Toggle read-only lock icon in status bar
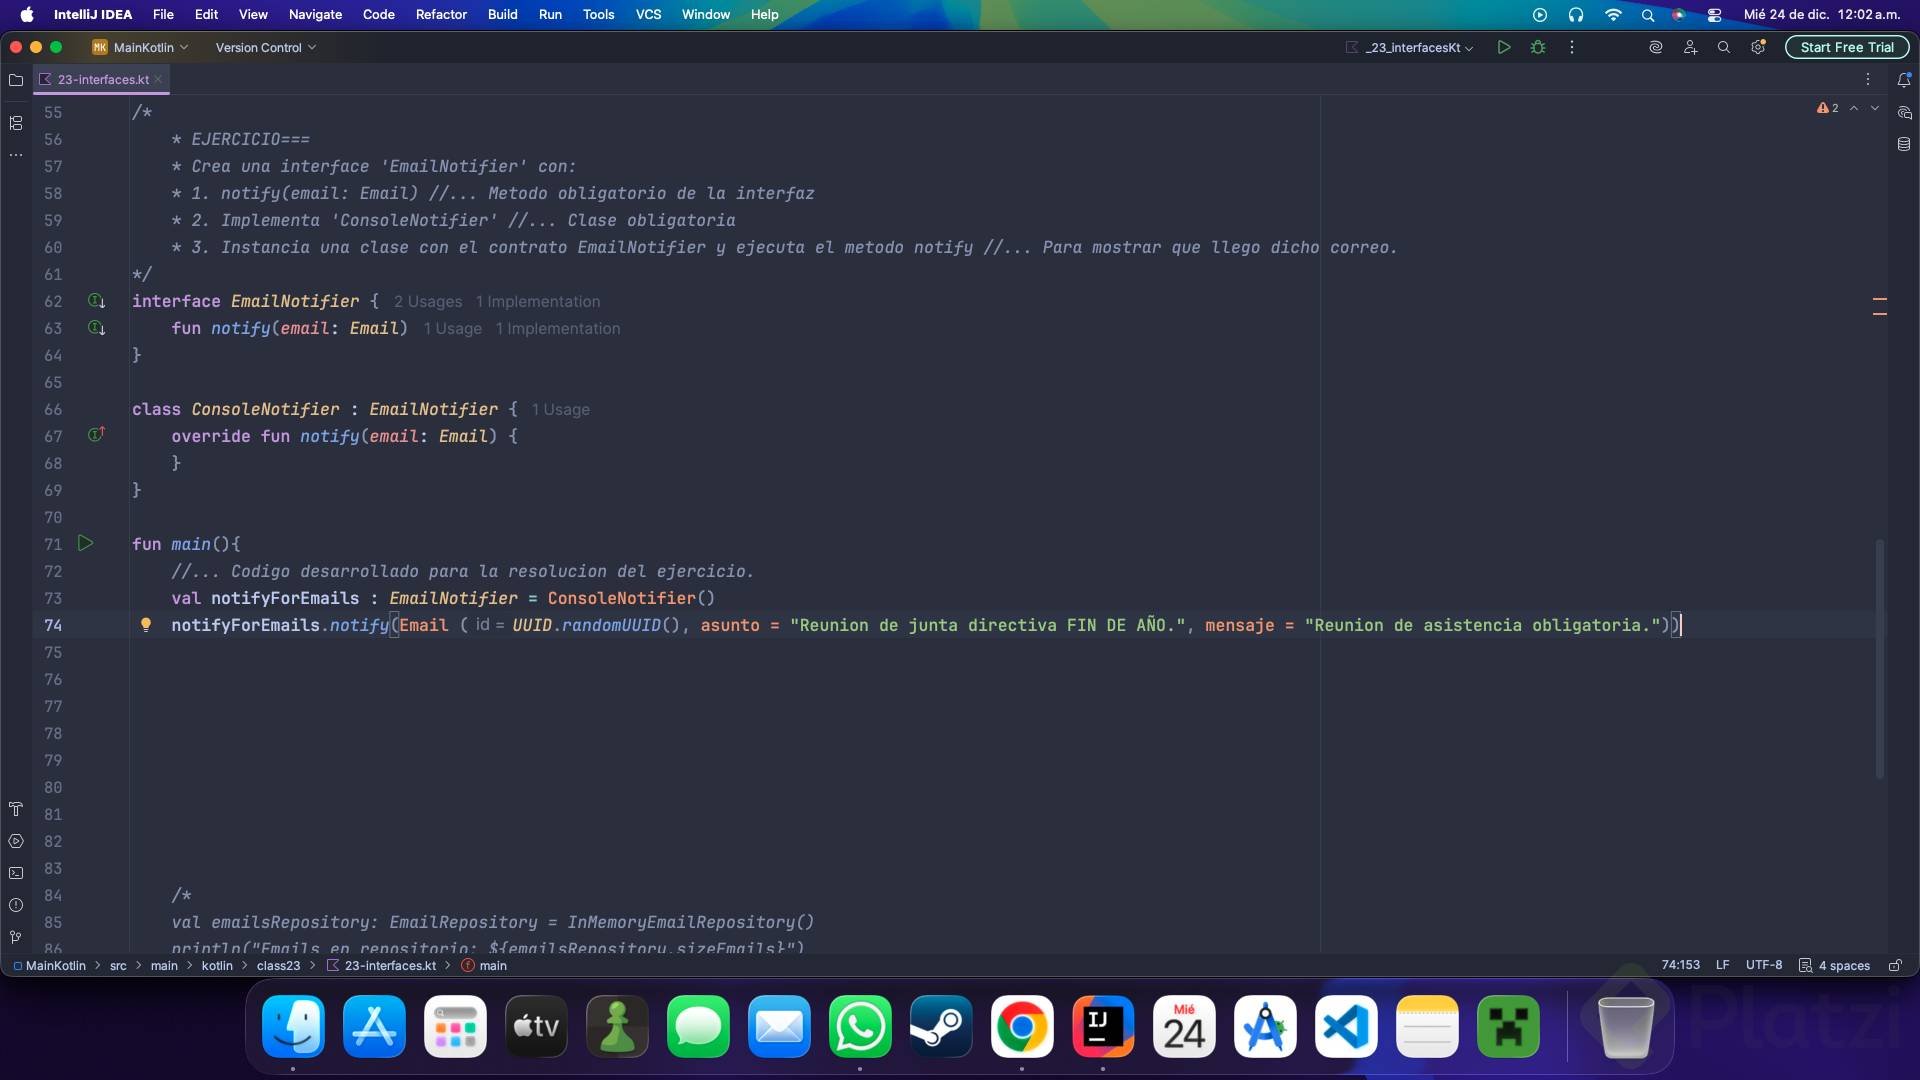Screen dimensions: 1920x1080 (1894, 965)
